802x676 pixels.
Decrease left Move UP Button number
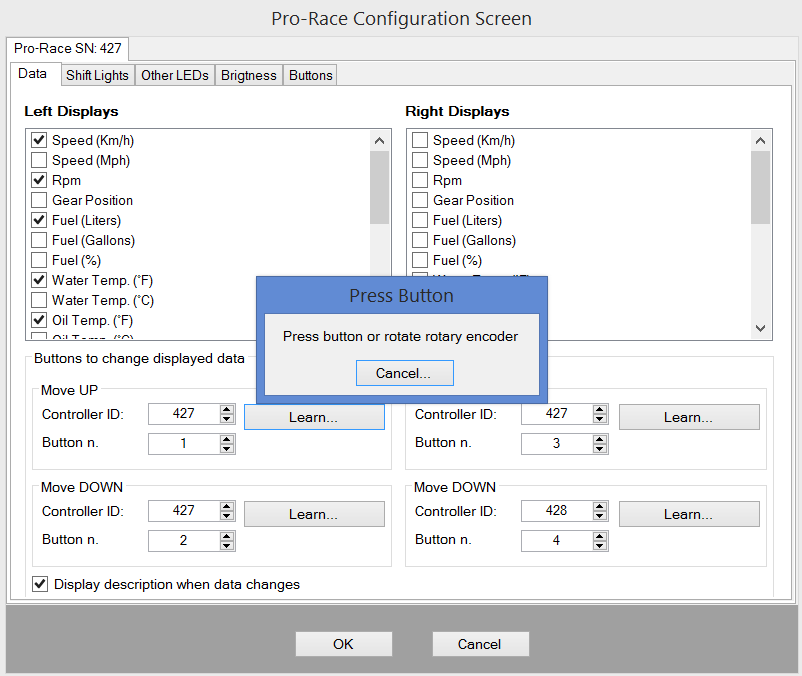227,449
